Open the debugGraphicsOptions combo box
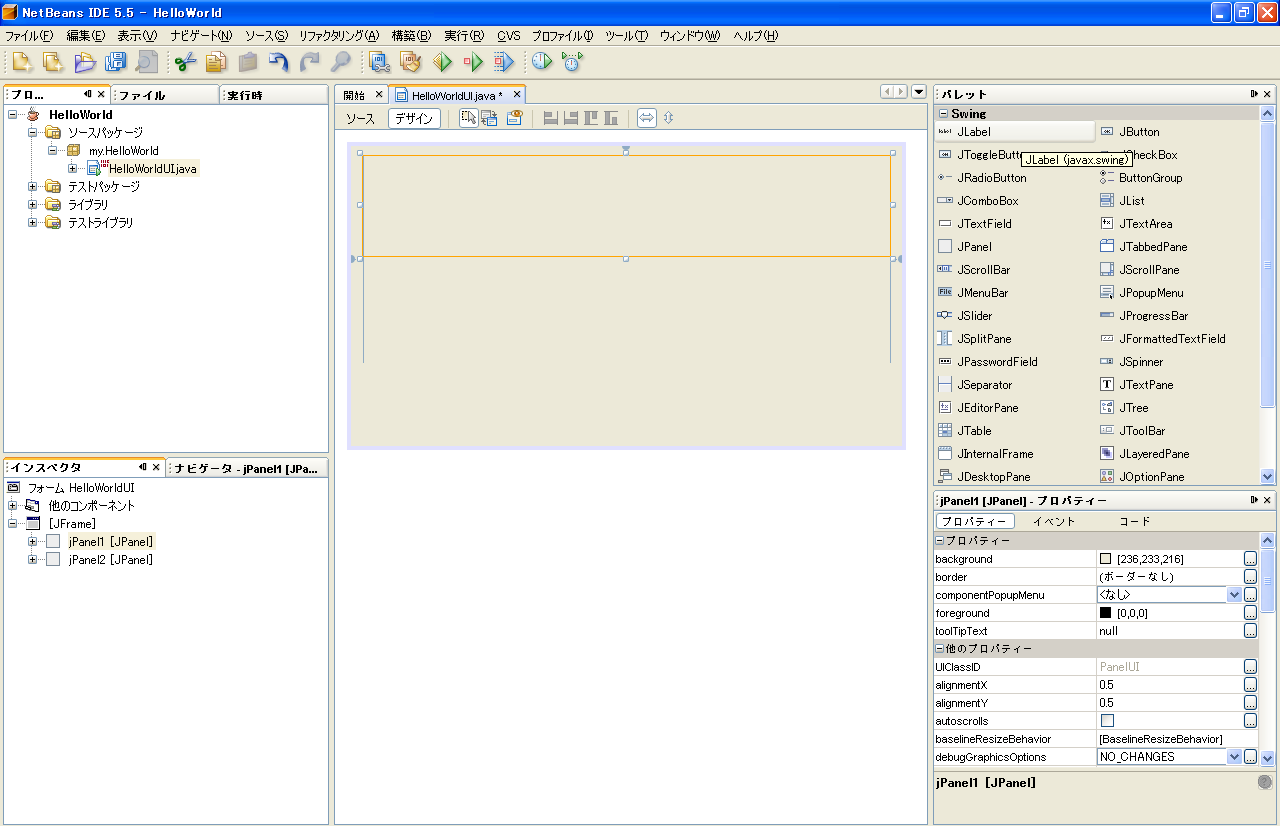The height and width of the screenshot is (826, 1280). (1233, 757)
